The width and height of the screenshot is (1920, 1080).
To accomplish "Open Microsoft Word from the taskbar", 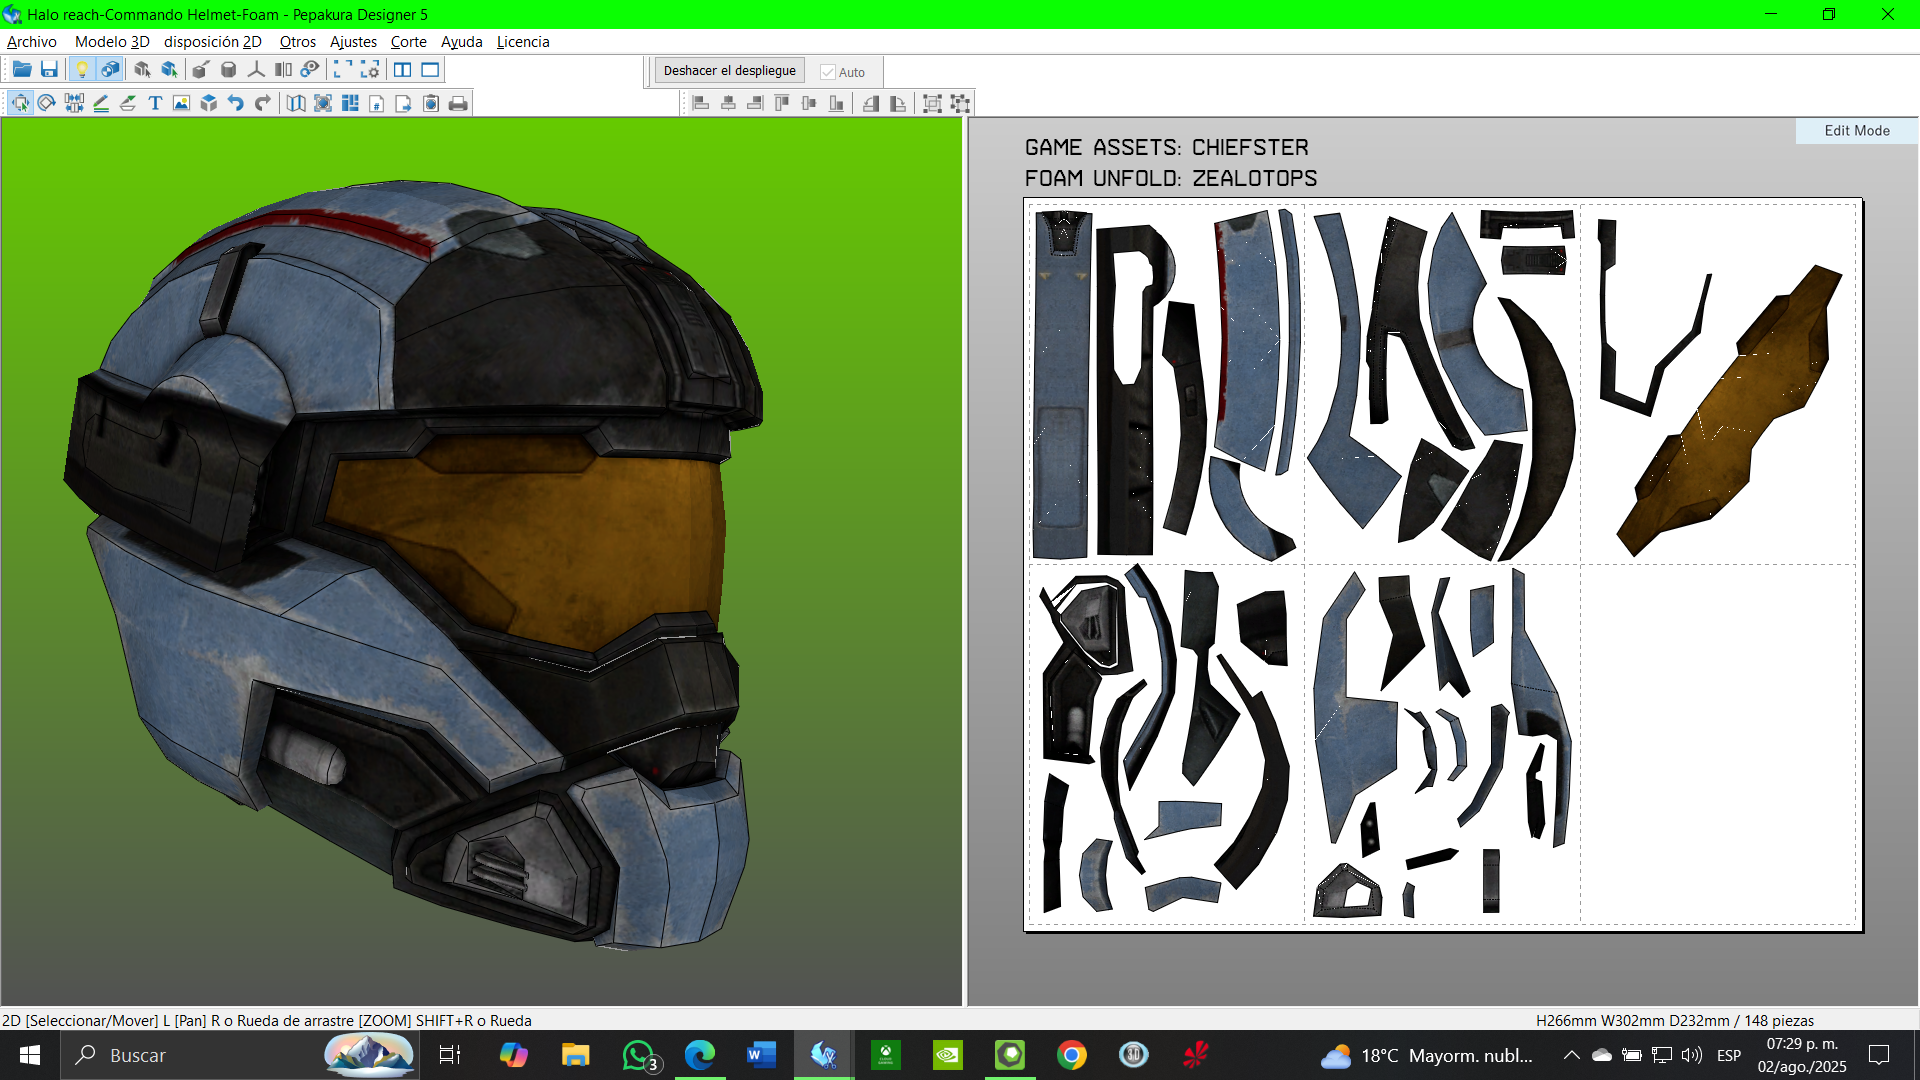I will point(762,1055).
